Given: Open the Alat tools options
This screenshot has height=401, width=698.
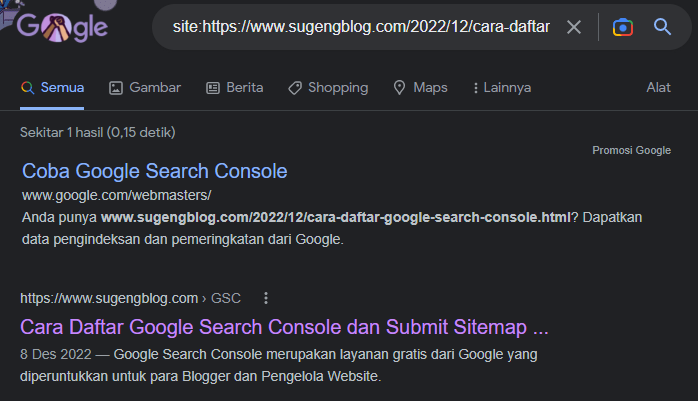Looking at the screenshot, I should 658,88.
